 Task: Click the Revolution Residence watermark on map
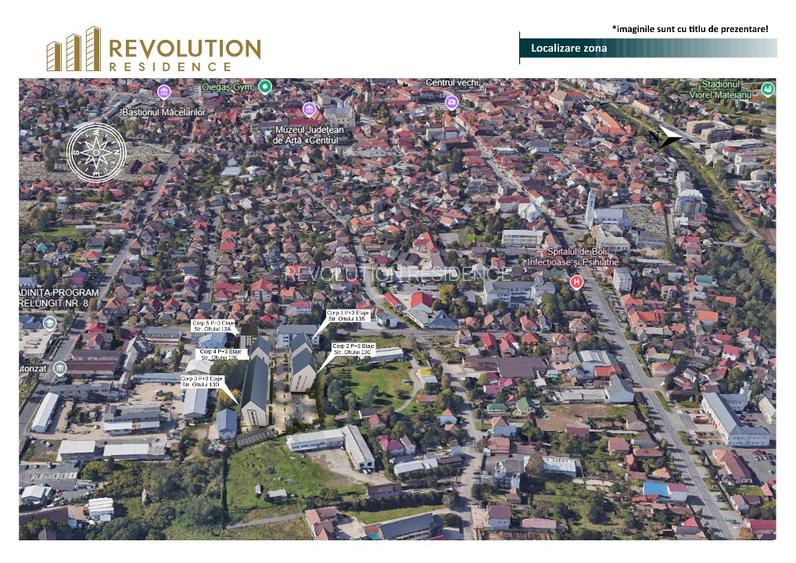[x=398, y=273]
